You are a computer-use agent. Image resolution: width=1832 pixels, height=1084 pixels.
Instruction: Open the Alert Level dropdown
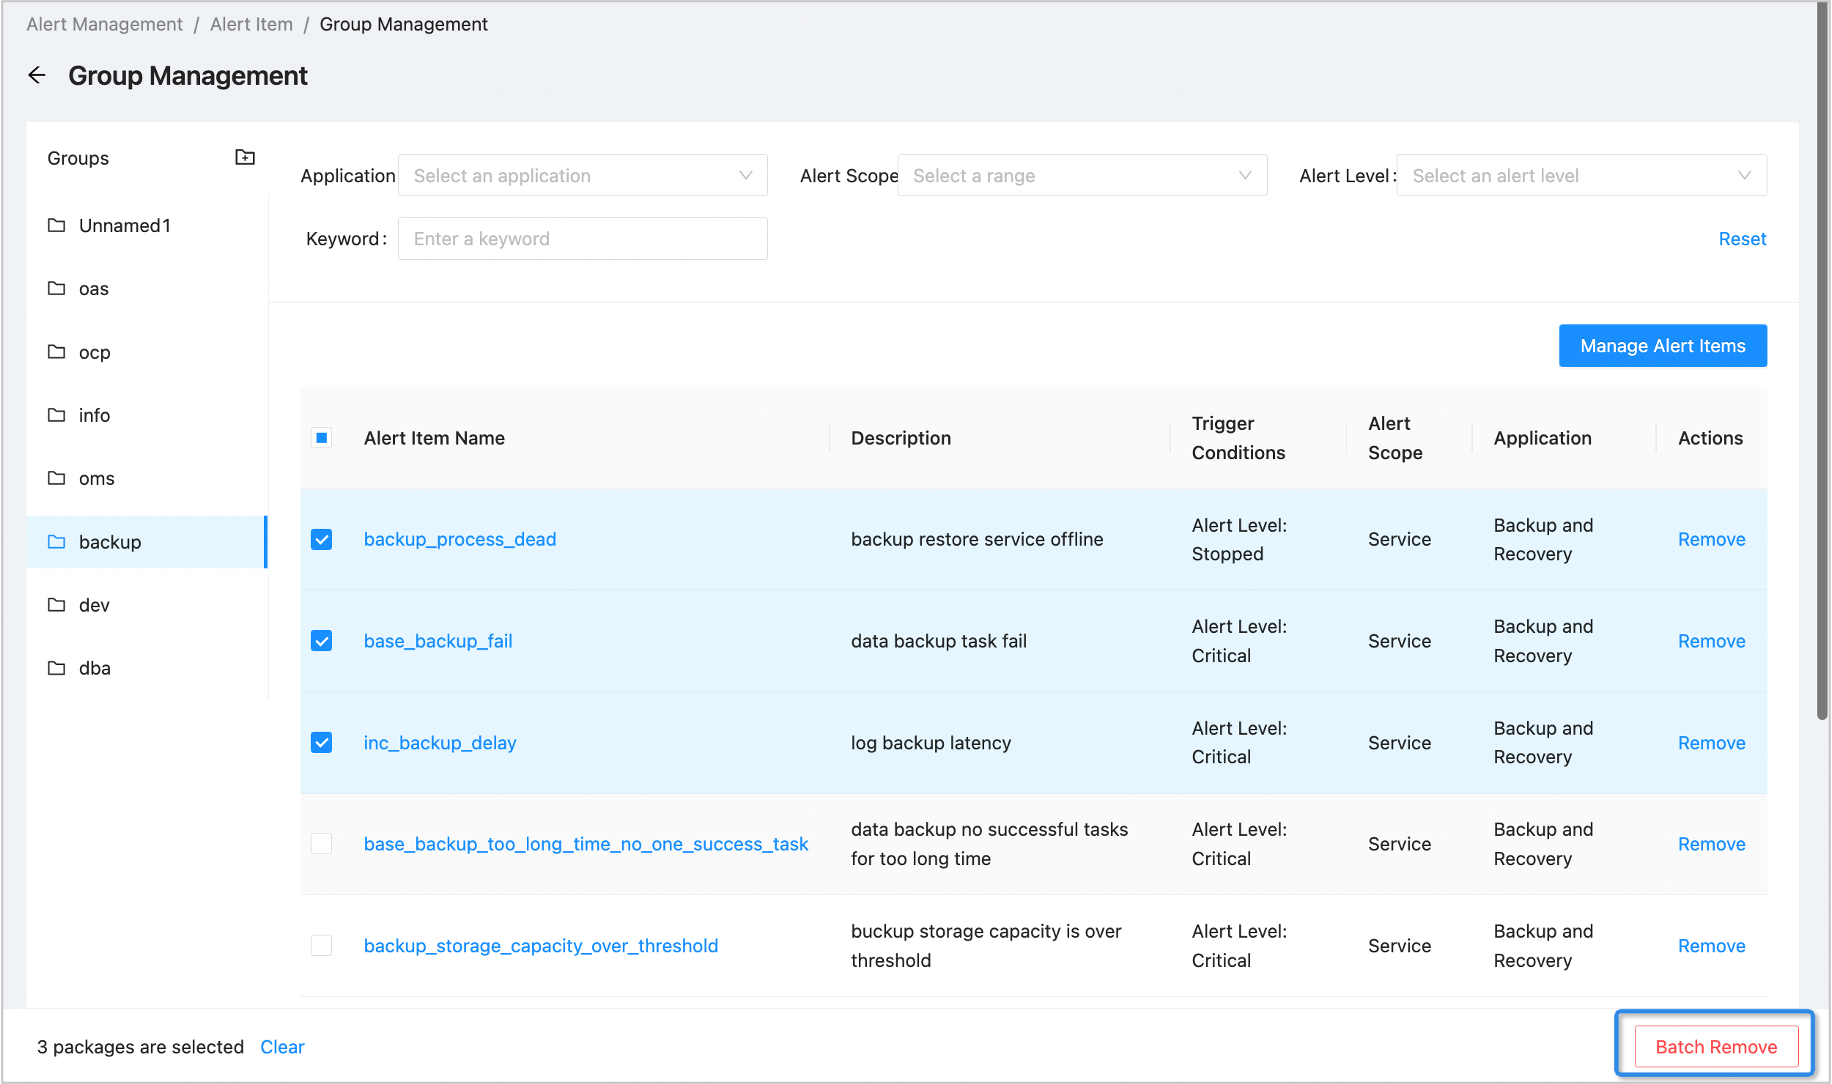tap(1581, 176)
